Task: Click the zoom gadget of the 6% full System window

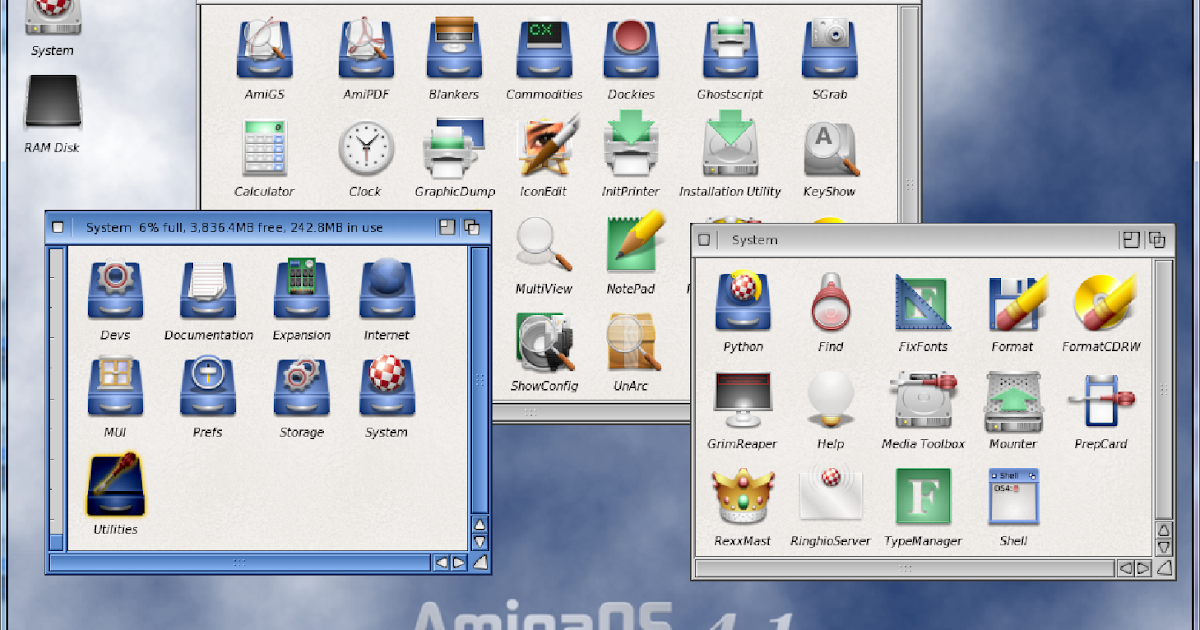Action: click(x=447, y=227)
